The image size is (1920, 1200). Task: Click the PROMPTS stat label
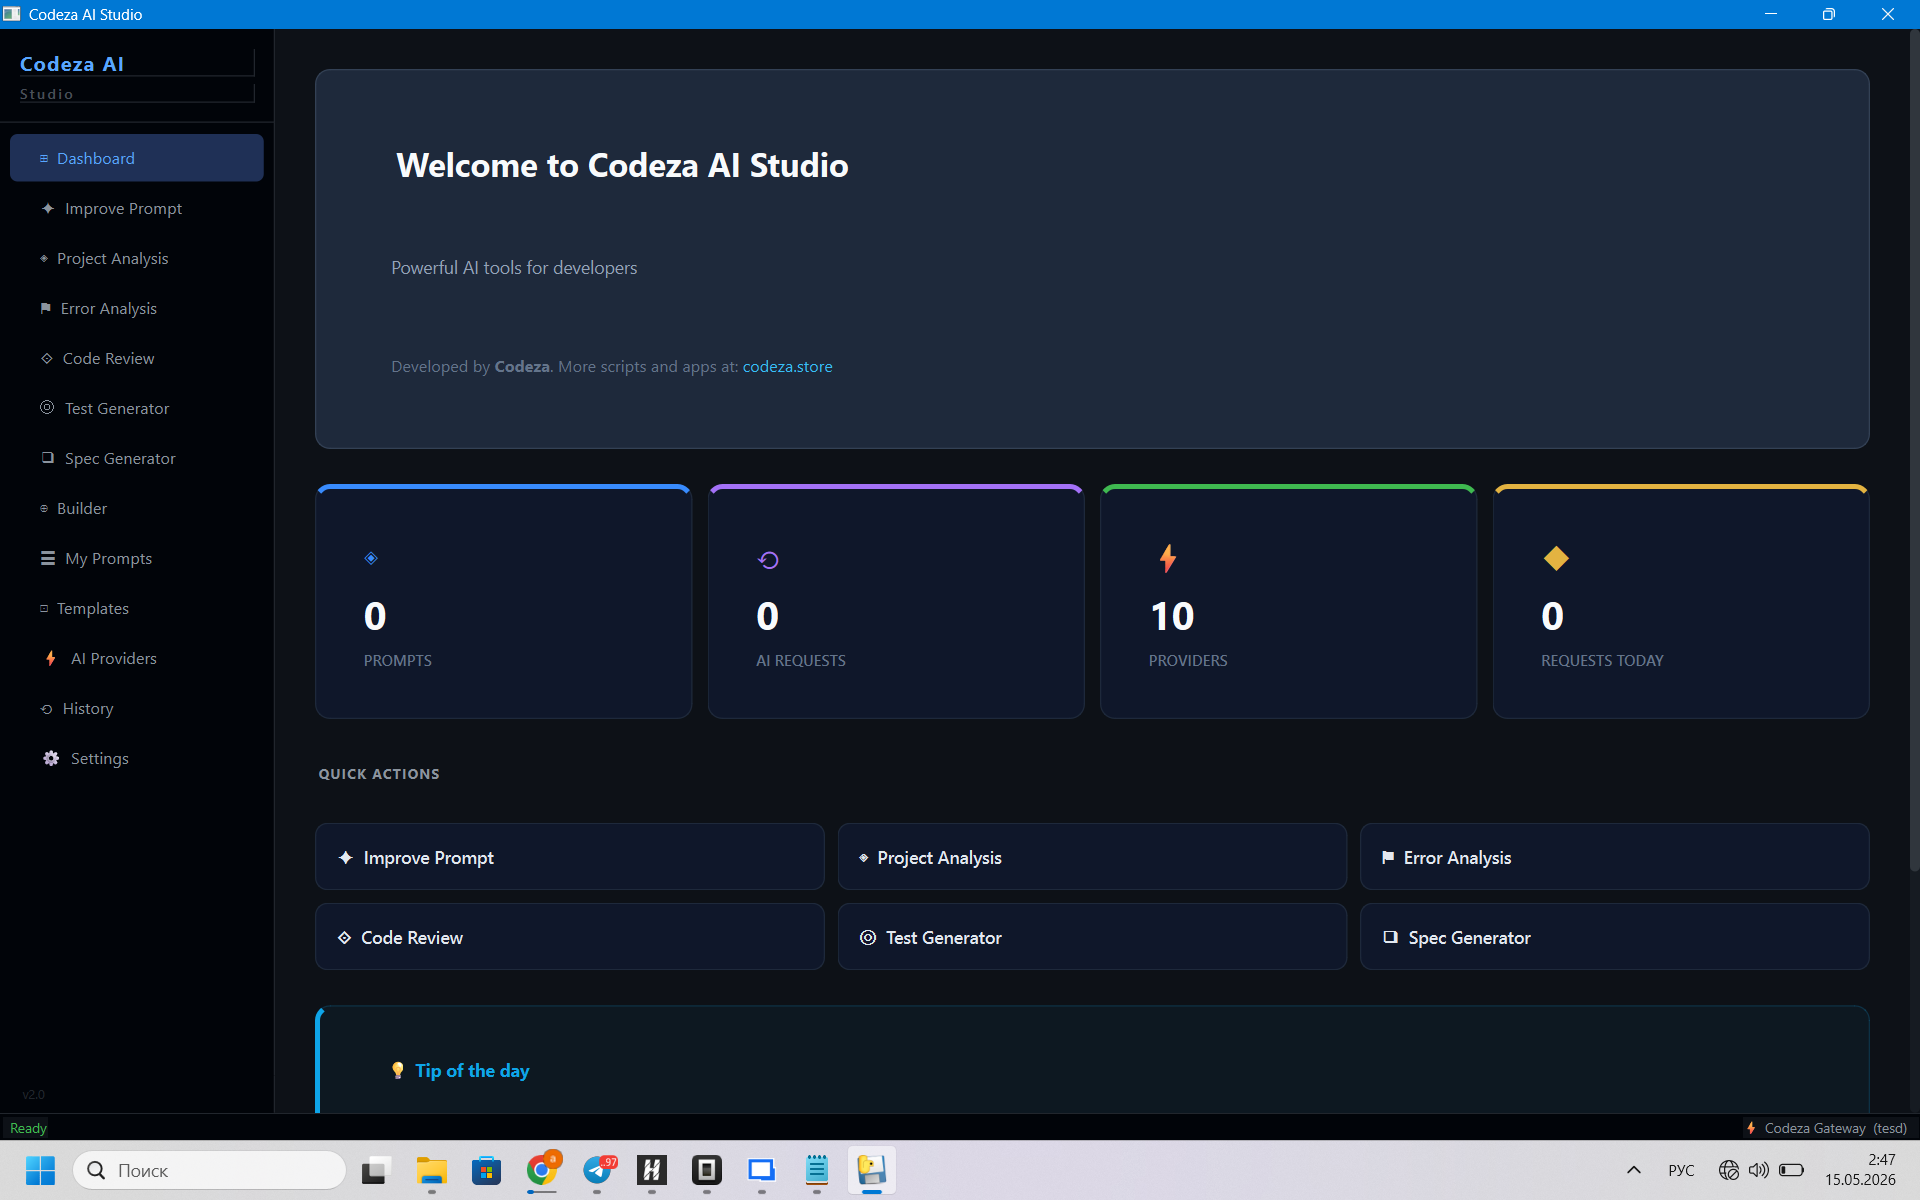click(398, 660)
